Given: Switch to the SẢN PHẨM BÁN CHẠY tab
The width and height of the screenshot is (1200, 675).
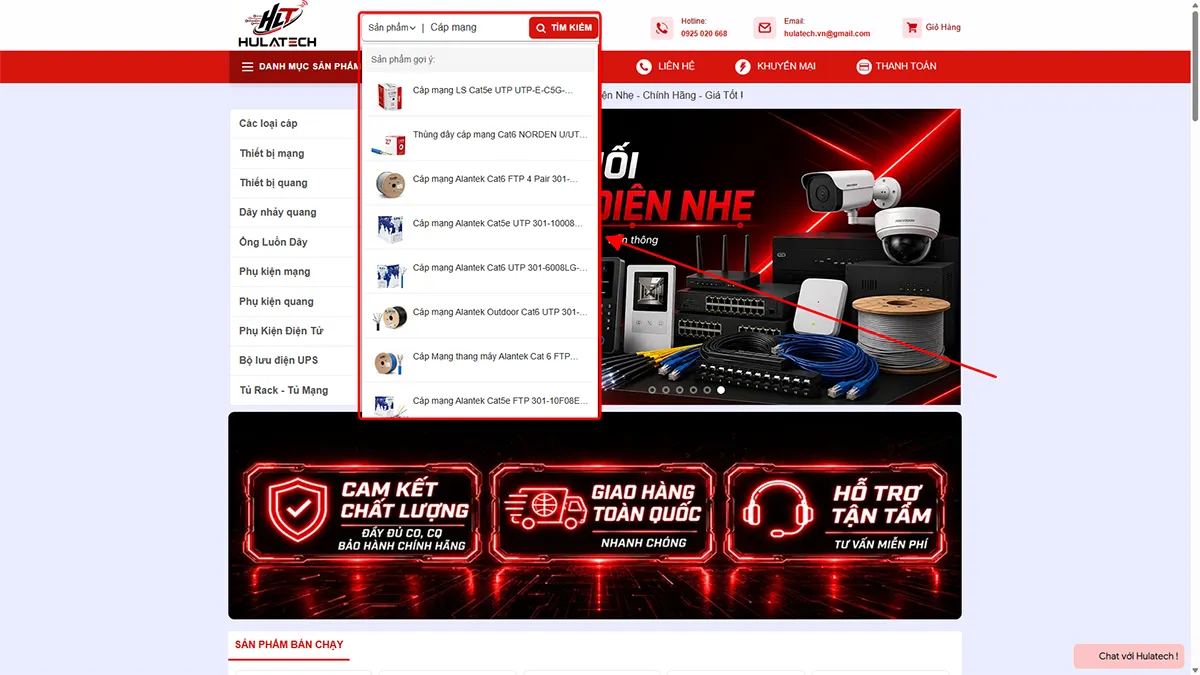Looking at the screenshot, I should click(x=289, y=645).
